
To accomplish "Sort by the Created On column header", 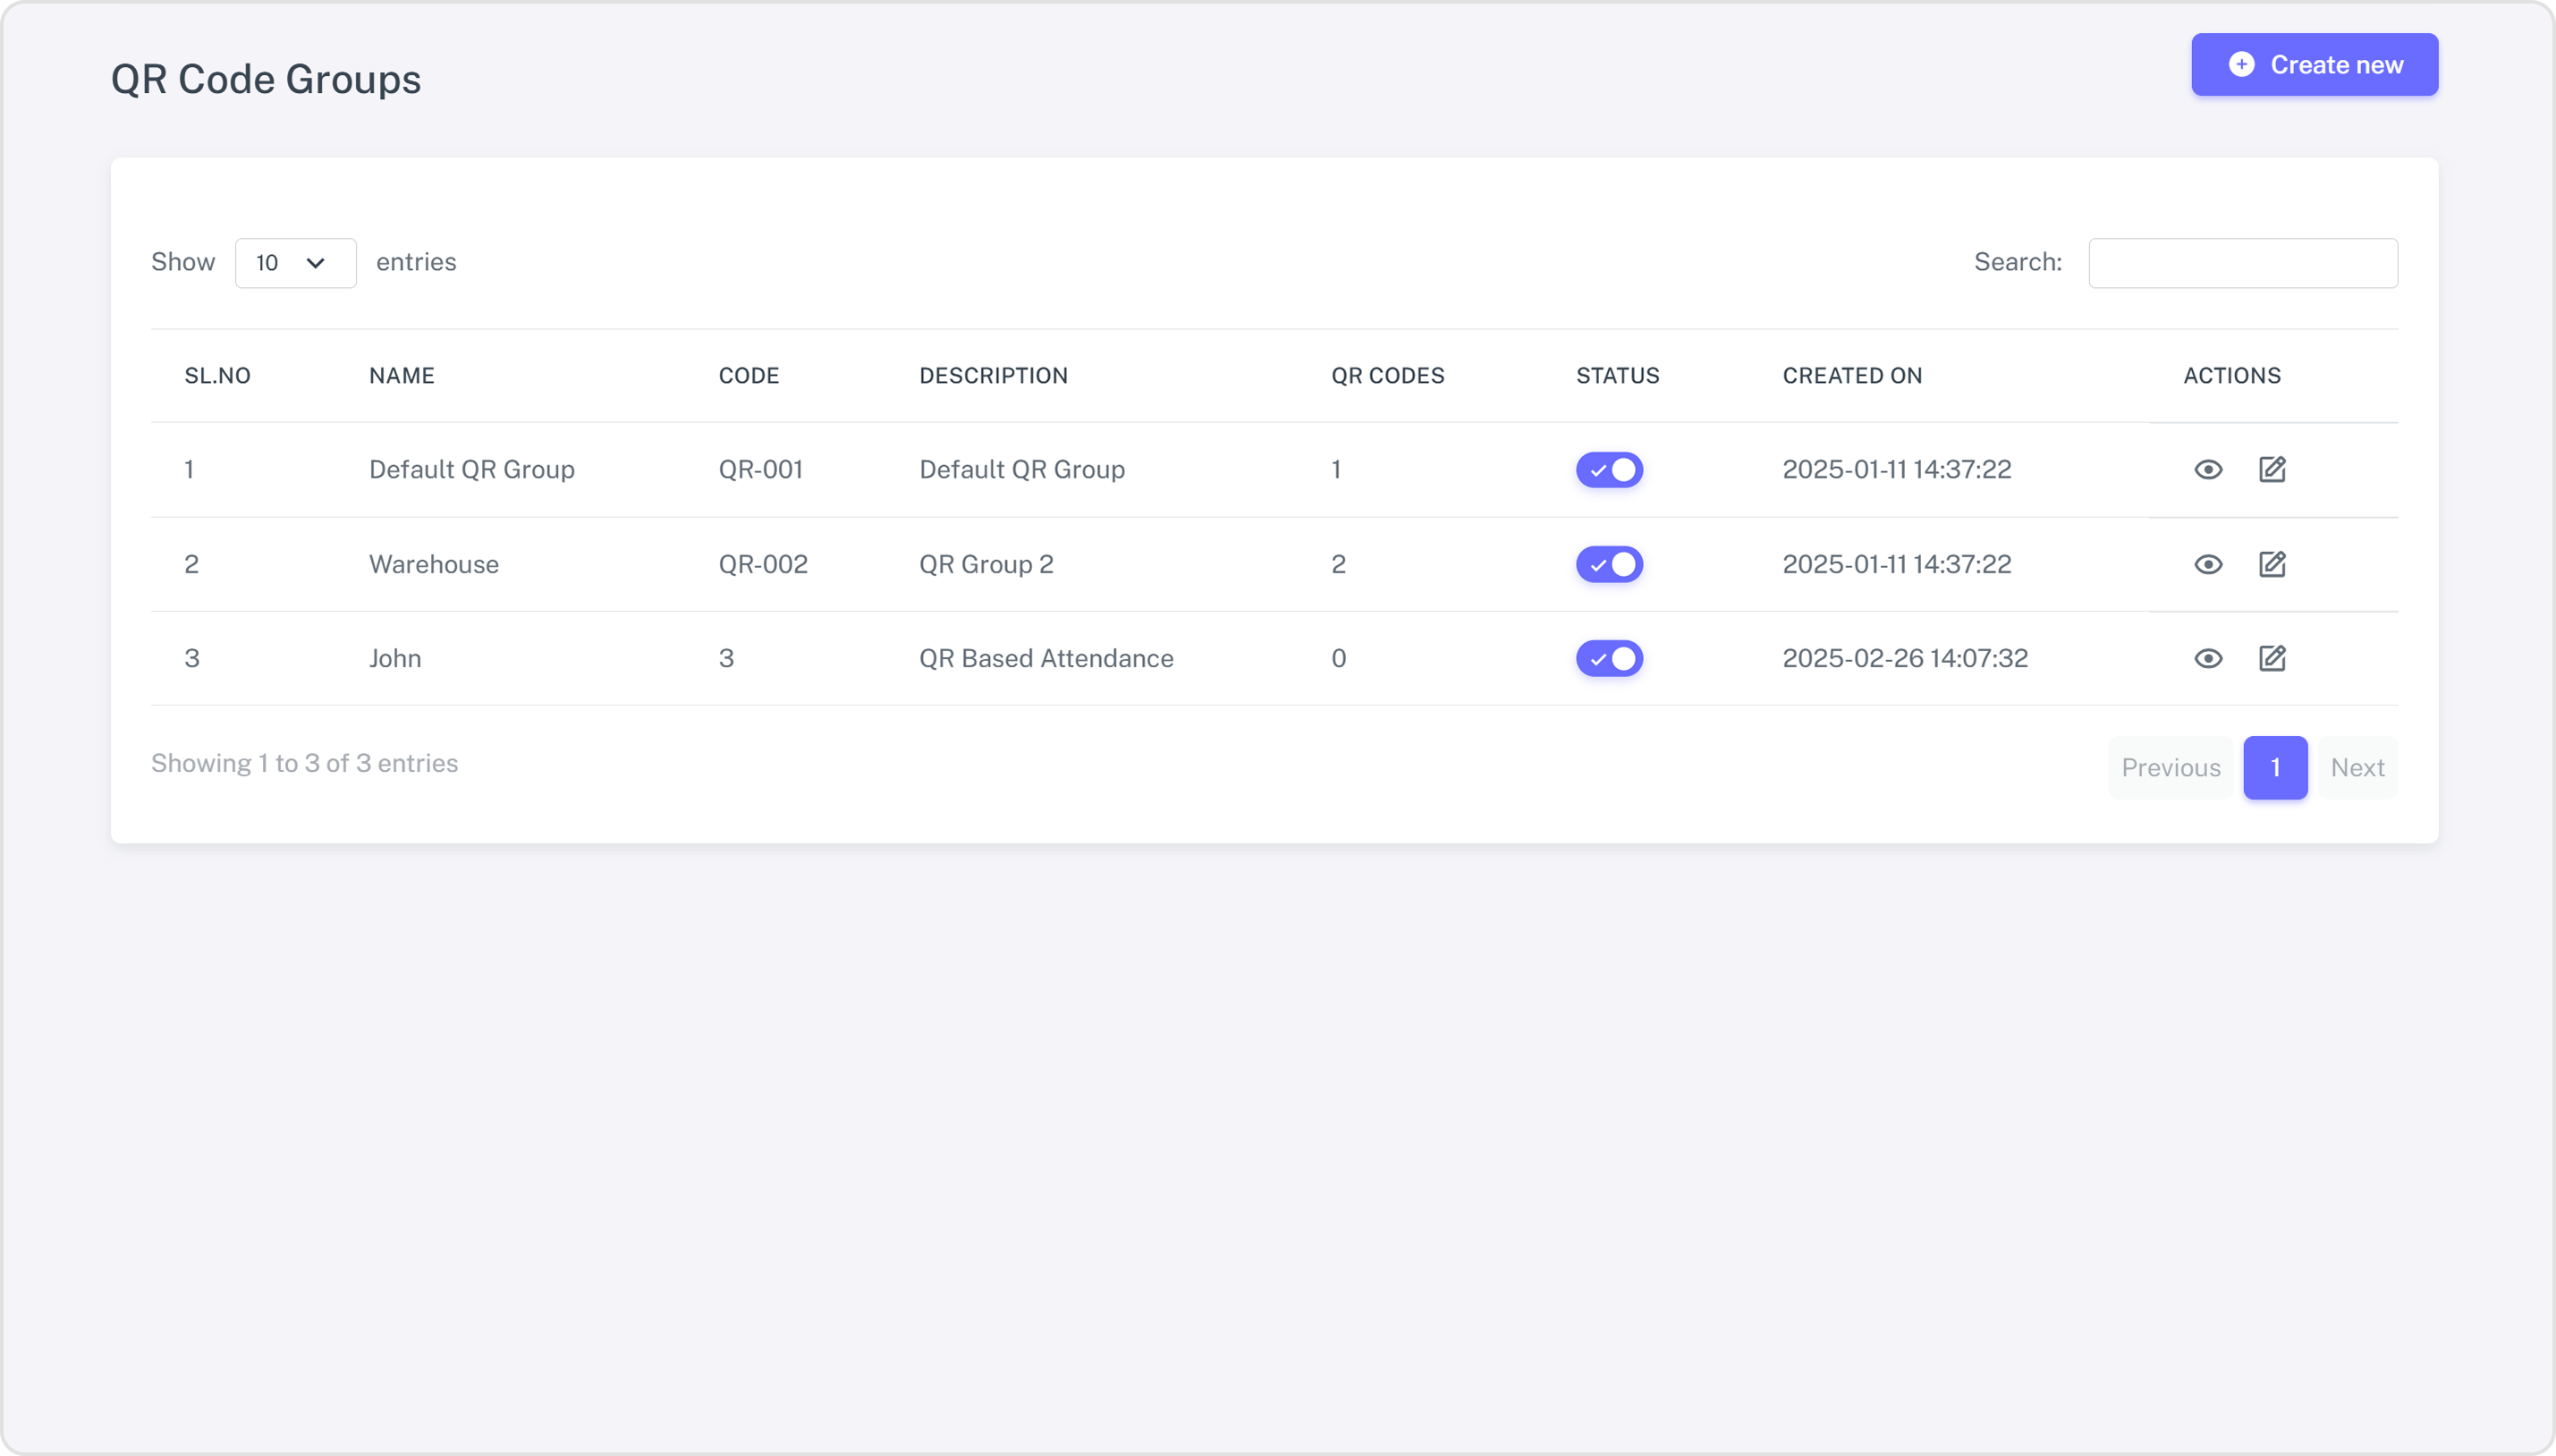I will coord(1852,376).
